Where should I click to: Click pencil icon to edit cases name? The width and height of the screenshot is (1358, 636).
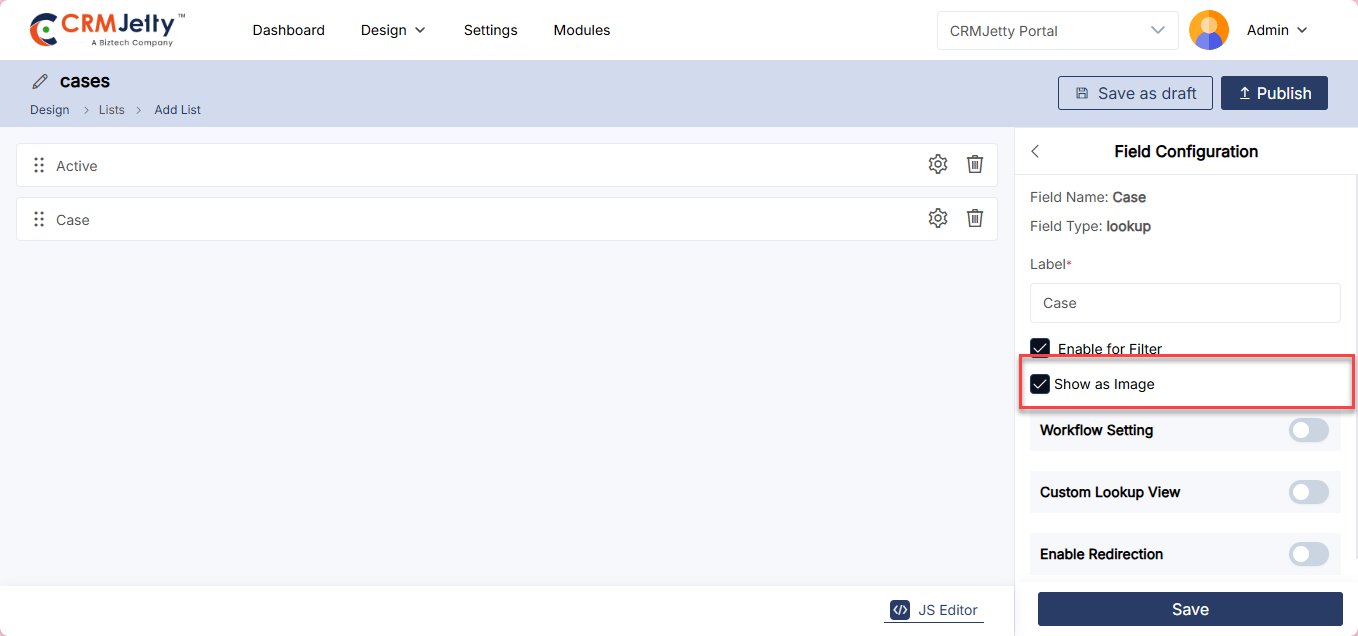(40, 82)
